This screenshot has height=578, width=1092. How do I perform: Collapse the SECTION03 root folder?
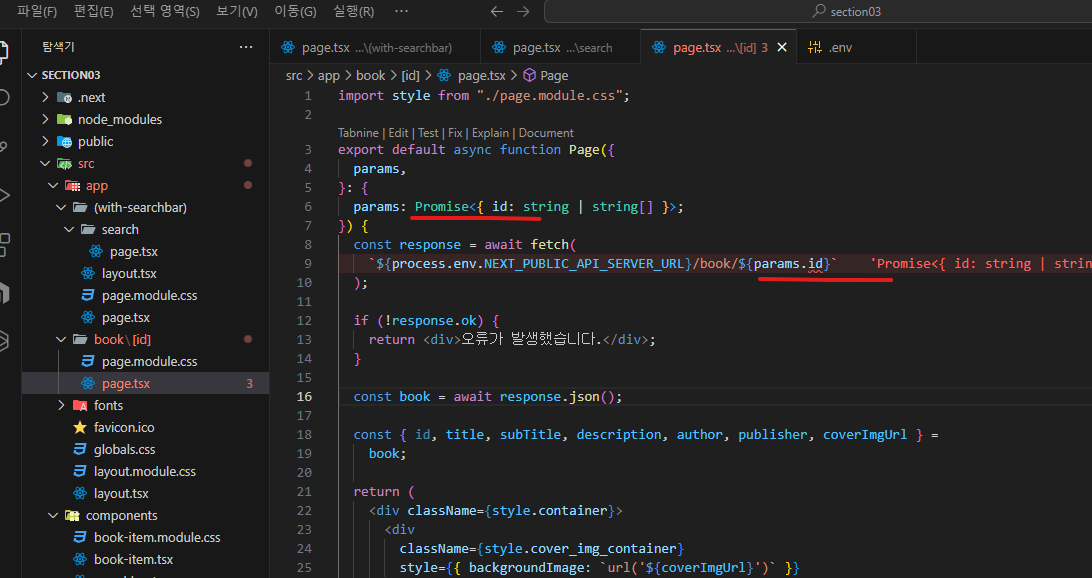[x=32, y=75]
